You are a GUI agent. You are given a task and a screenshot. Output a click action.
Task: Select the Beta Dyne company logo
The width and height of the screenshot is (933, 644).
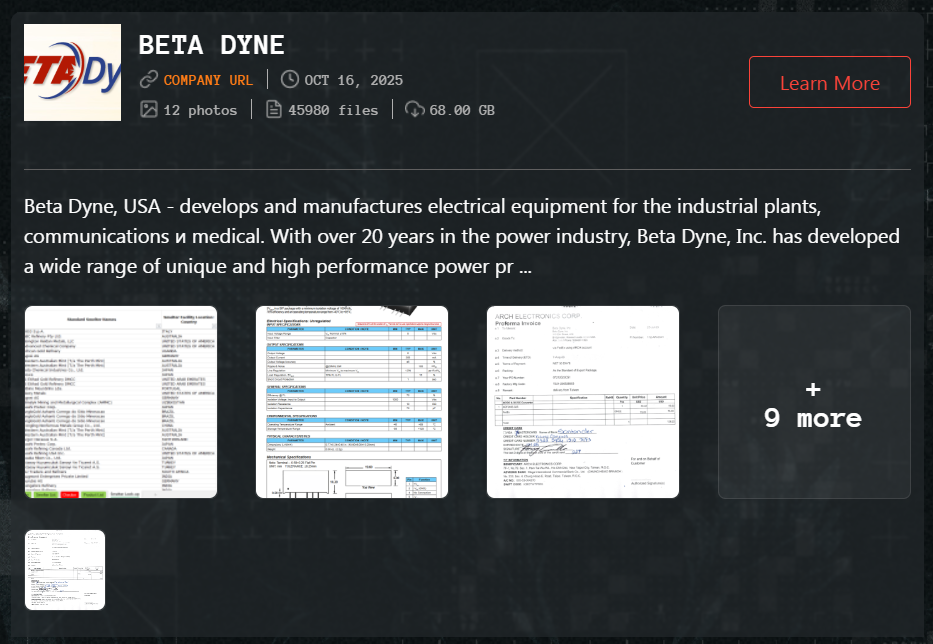(72, 71)
